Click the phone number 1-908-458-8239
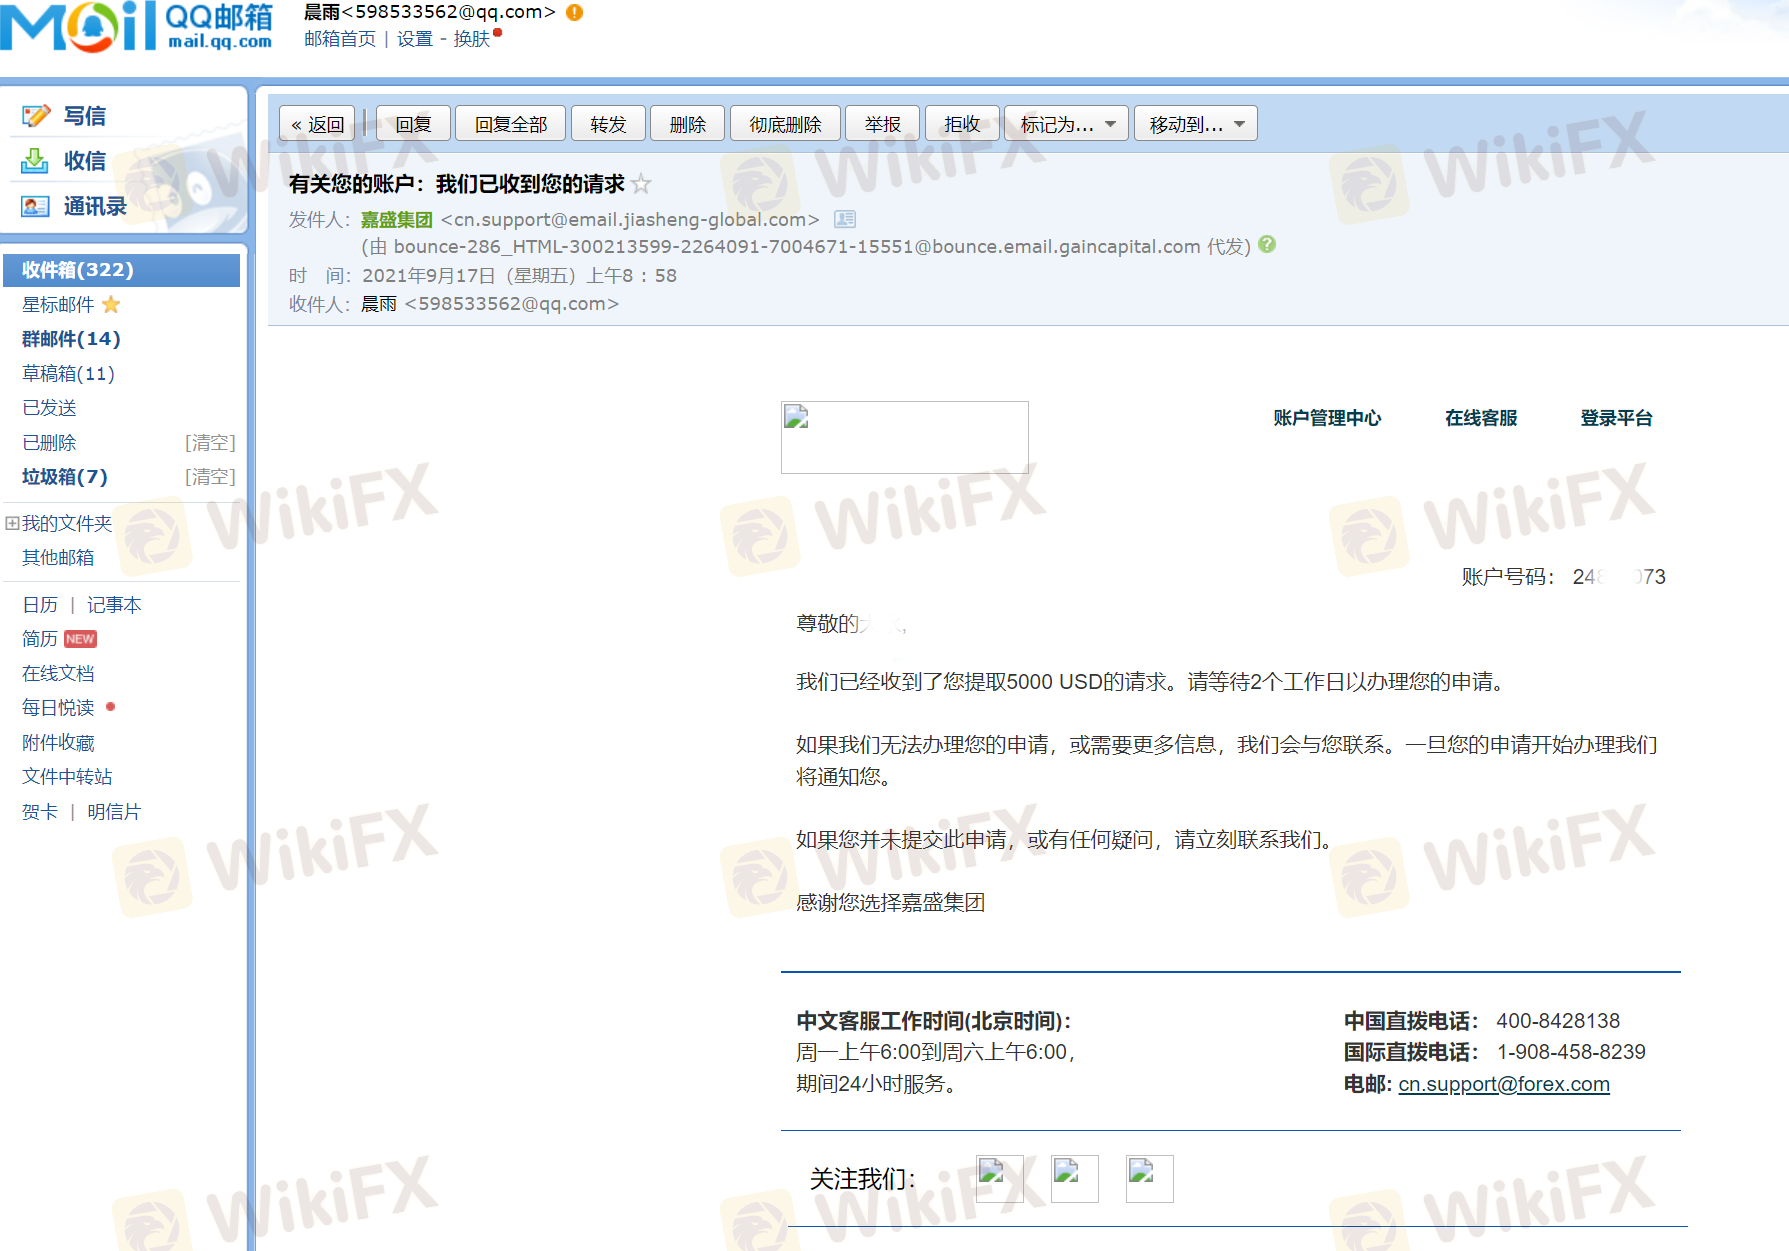This screenshot has width=1789, height=1251. click(x=1571, y=1052)
